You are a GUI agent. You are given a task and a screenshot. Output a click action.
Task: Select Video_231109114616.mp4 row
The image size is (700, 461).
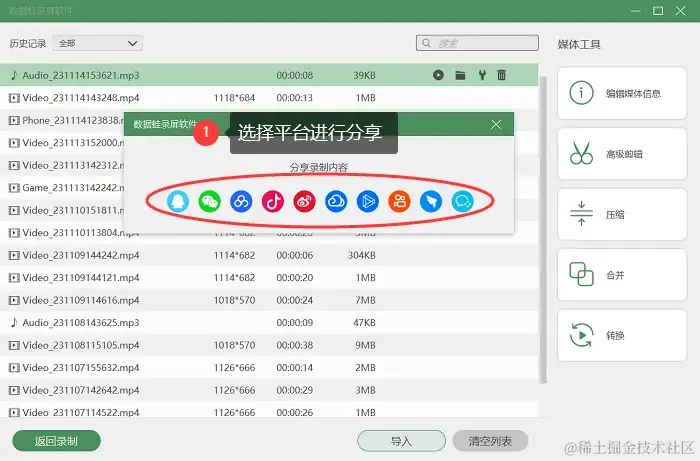(x=269, y=300)
